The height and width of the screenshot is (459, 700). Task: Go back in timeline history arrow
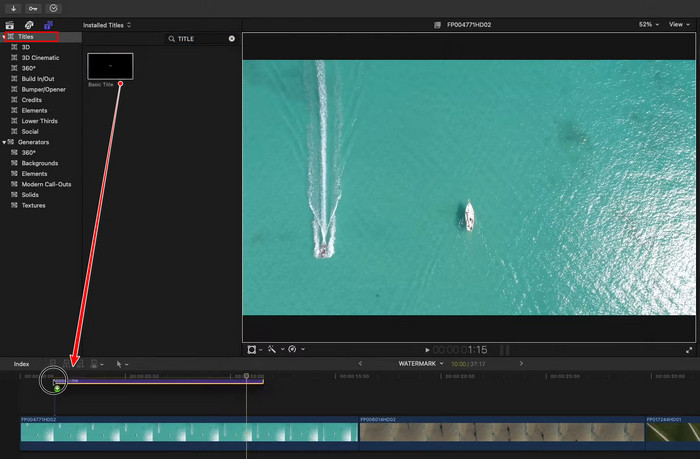pos(360,363)
